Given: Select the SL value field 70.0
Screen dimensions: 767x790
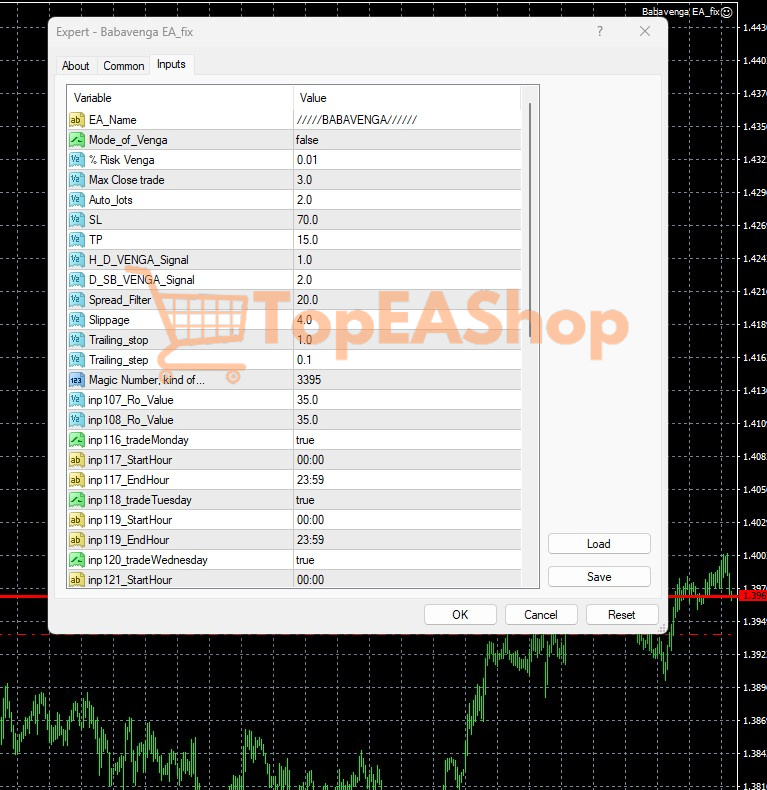Looking at the screenshot, I should pyautogui.click(x=308, y=220).
